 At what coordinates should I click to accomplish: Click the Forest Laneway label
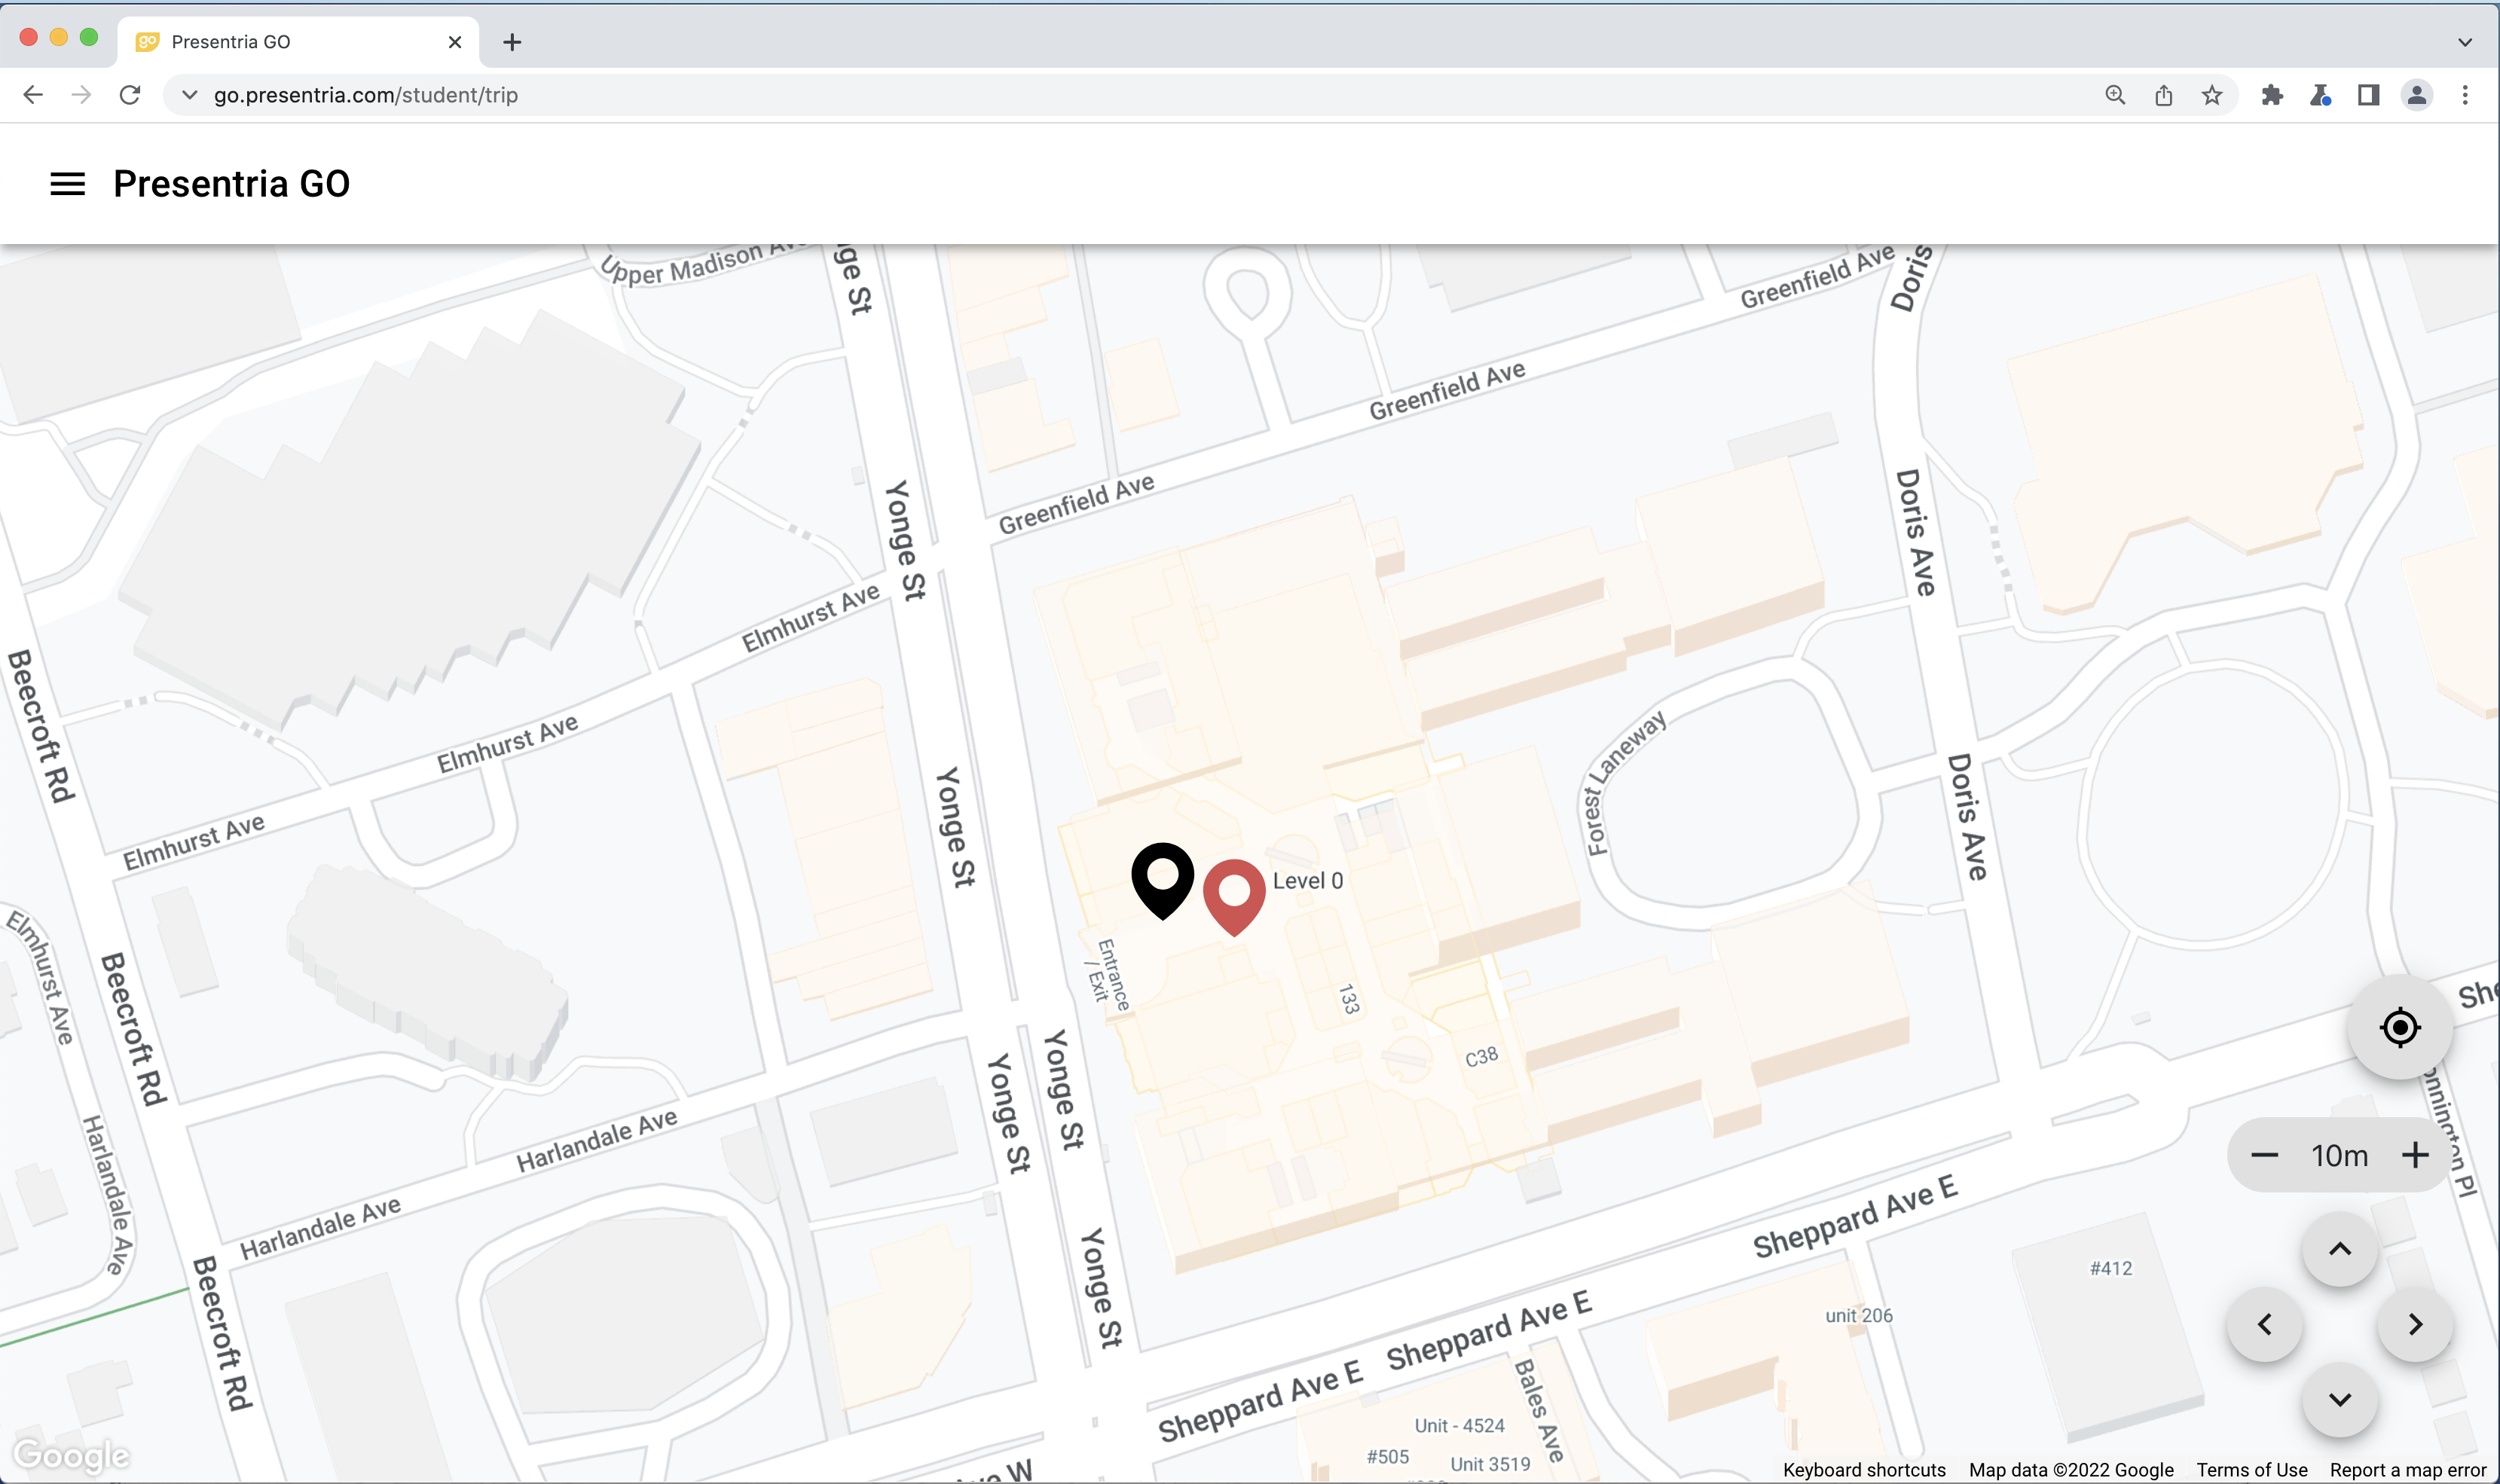[x=1625, y=782]
